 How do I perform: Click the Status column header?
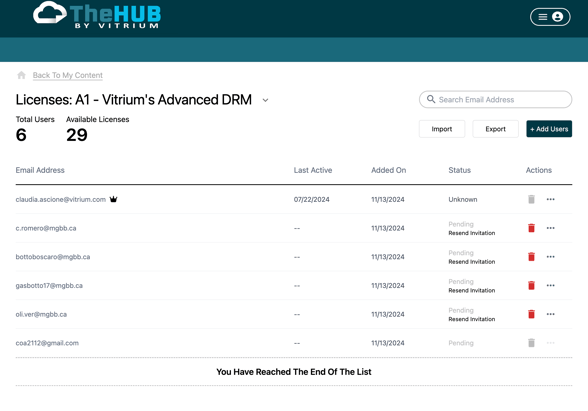[459, 170]
